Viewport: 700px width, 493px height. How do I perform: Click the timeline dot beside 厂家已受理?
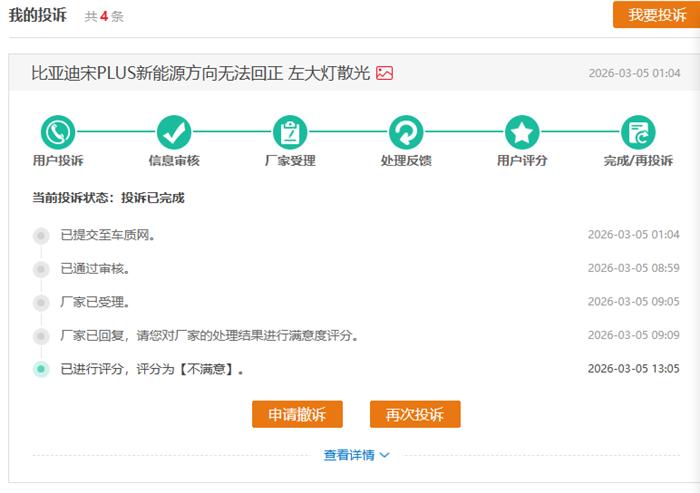tap(41, 302)
